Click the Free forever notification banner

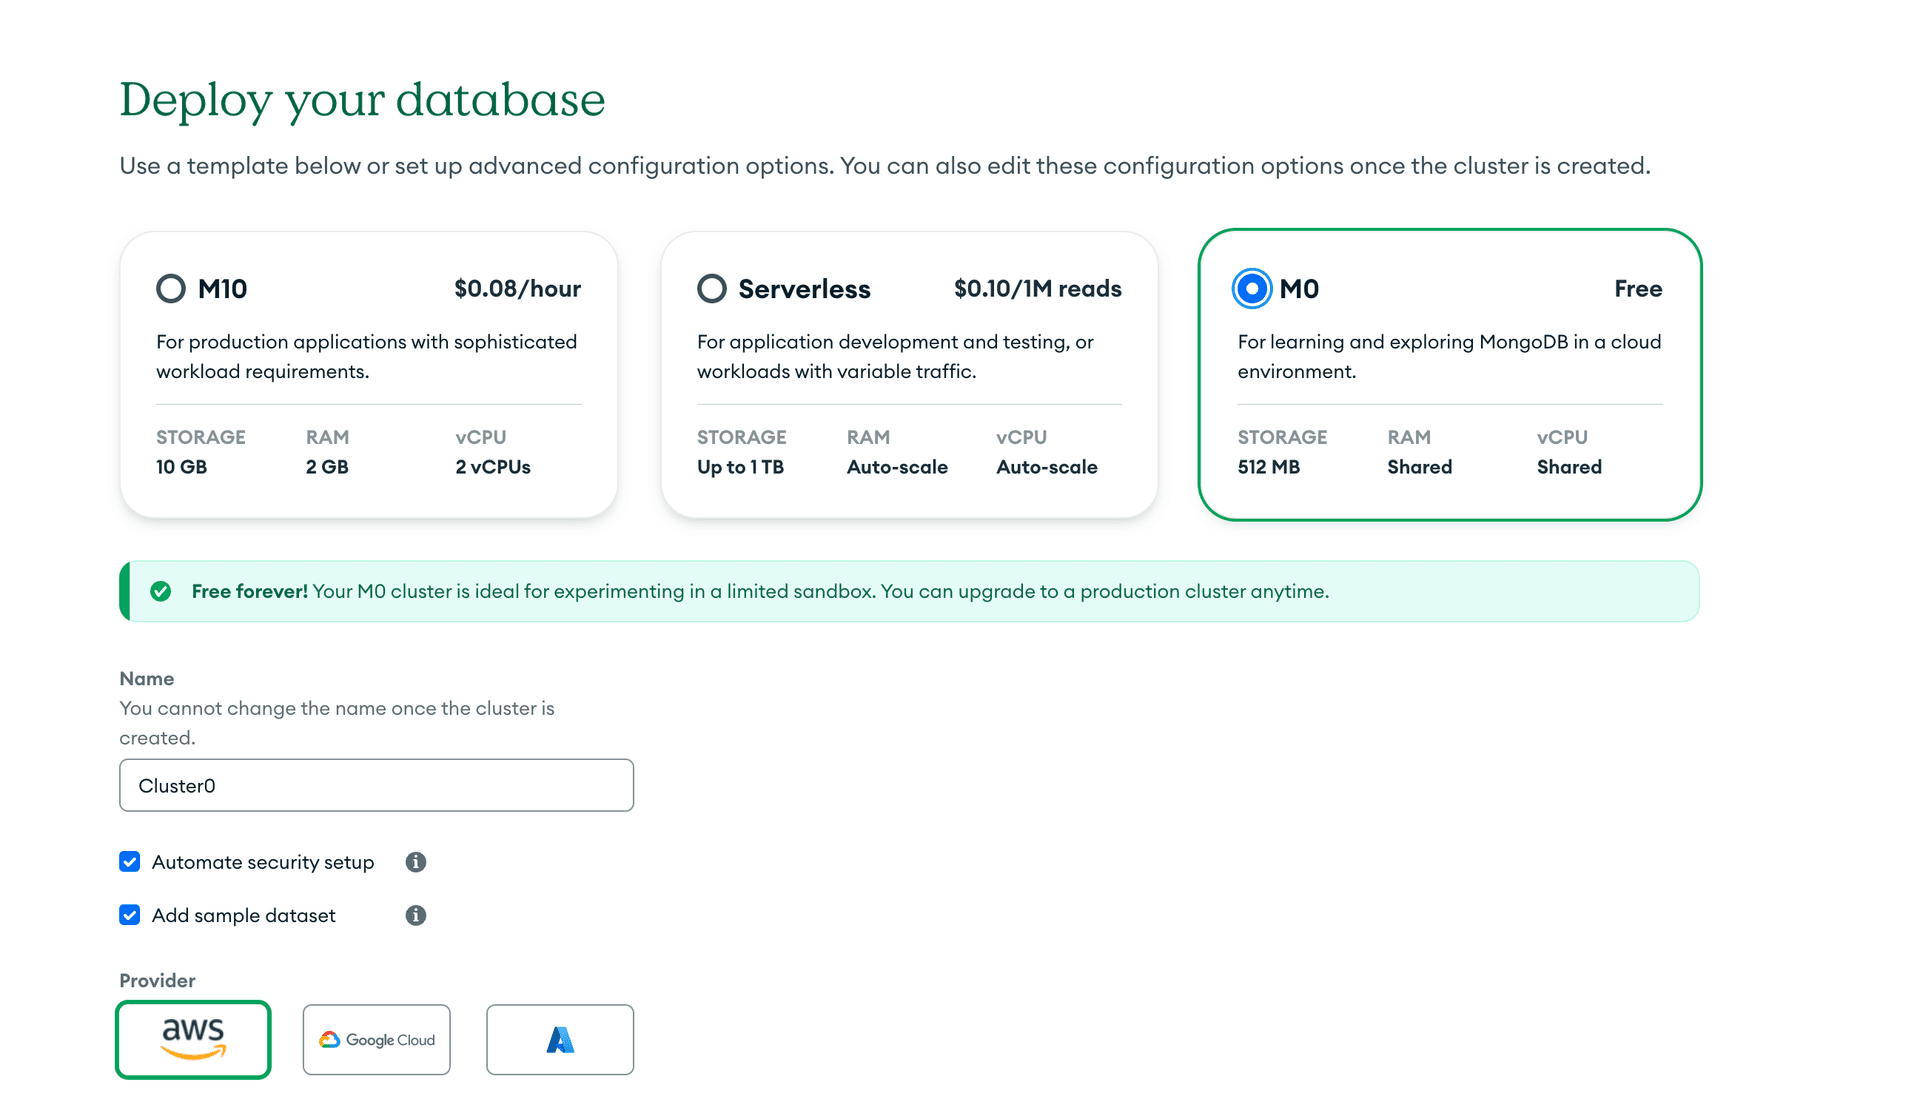click(909, 591)
